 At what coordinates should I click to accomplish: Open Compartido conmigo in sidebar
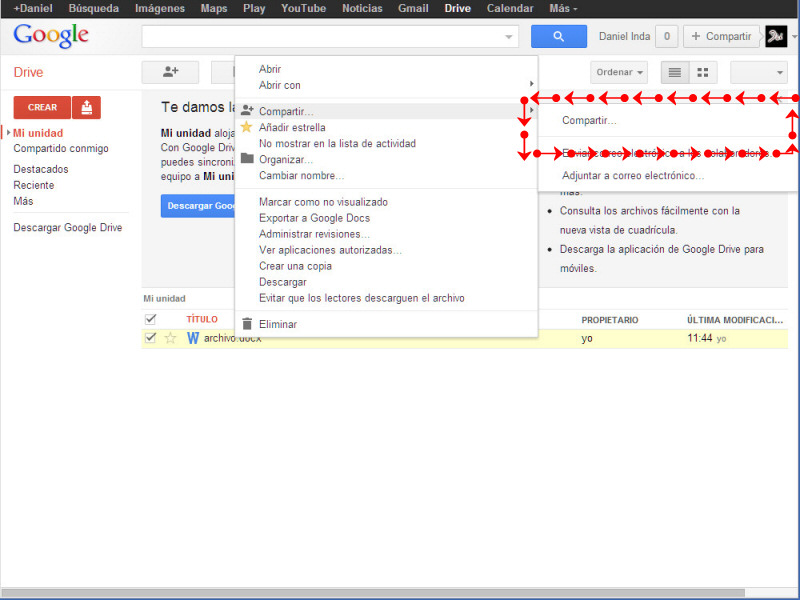61,148
